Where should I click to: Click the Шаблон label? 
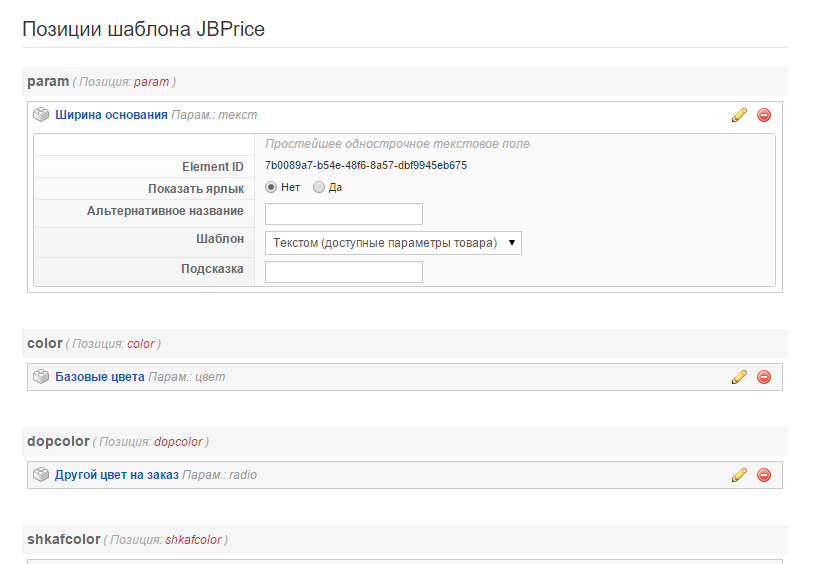tap(220, 239)
